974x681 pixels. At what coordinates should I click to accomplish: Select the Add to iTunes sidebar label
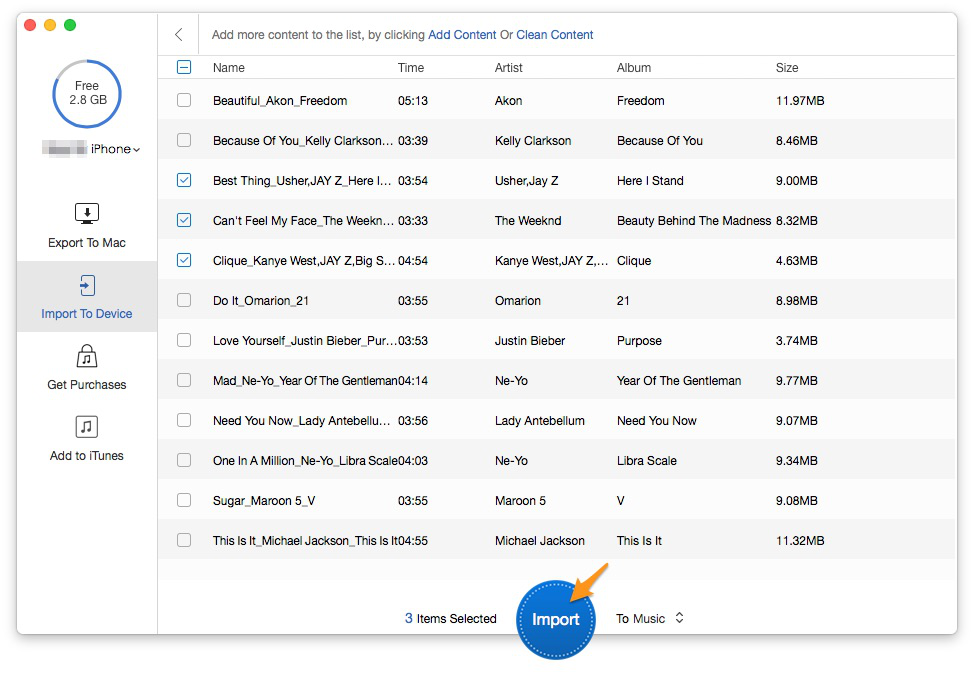click(87, 455)
